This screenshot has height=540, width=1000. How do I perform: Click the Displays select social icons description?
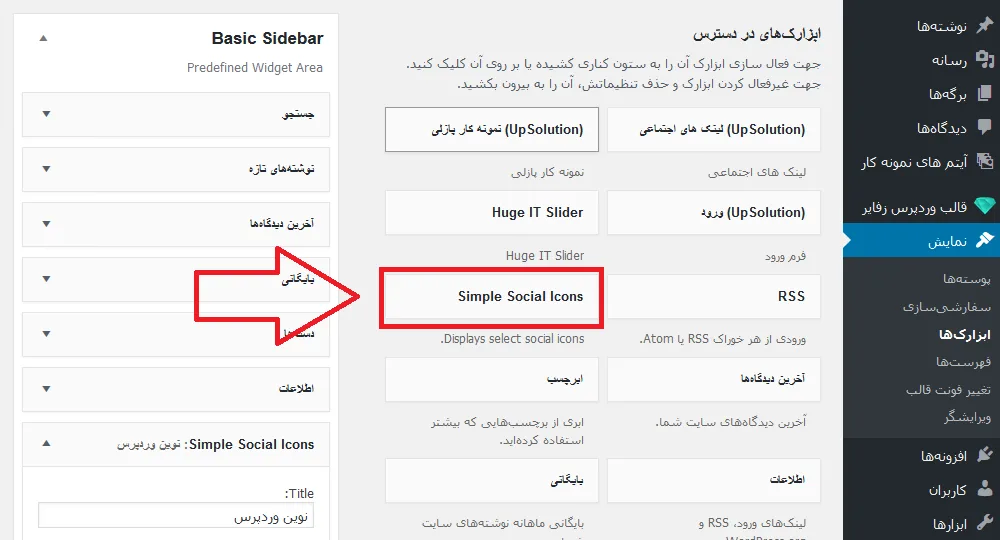(x=512, y=339)
